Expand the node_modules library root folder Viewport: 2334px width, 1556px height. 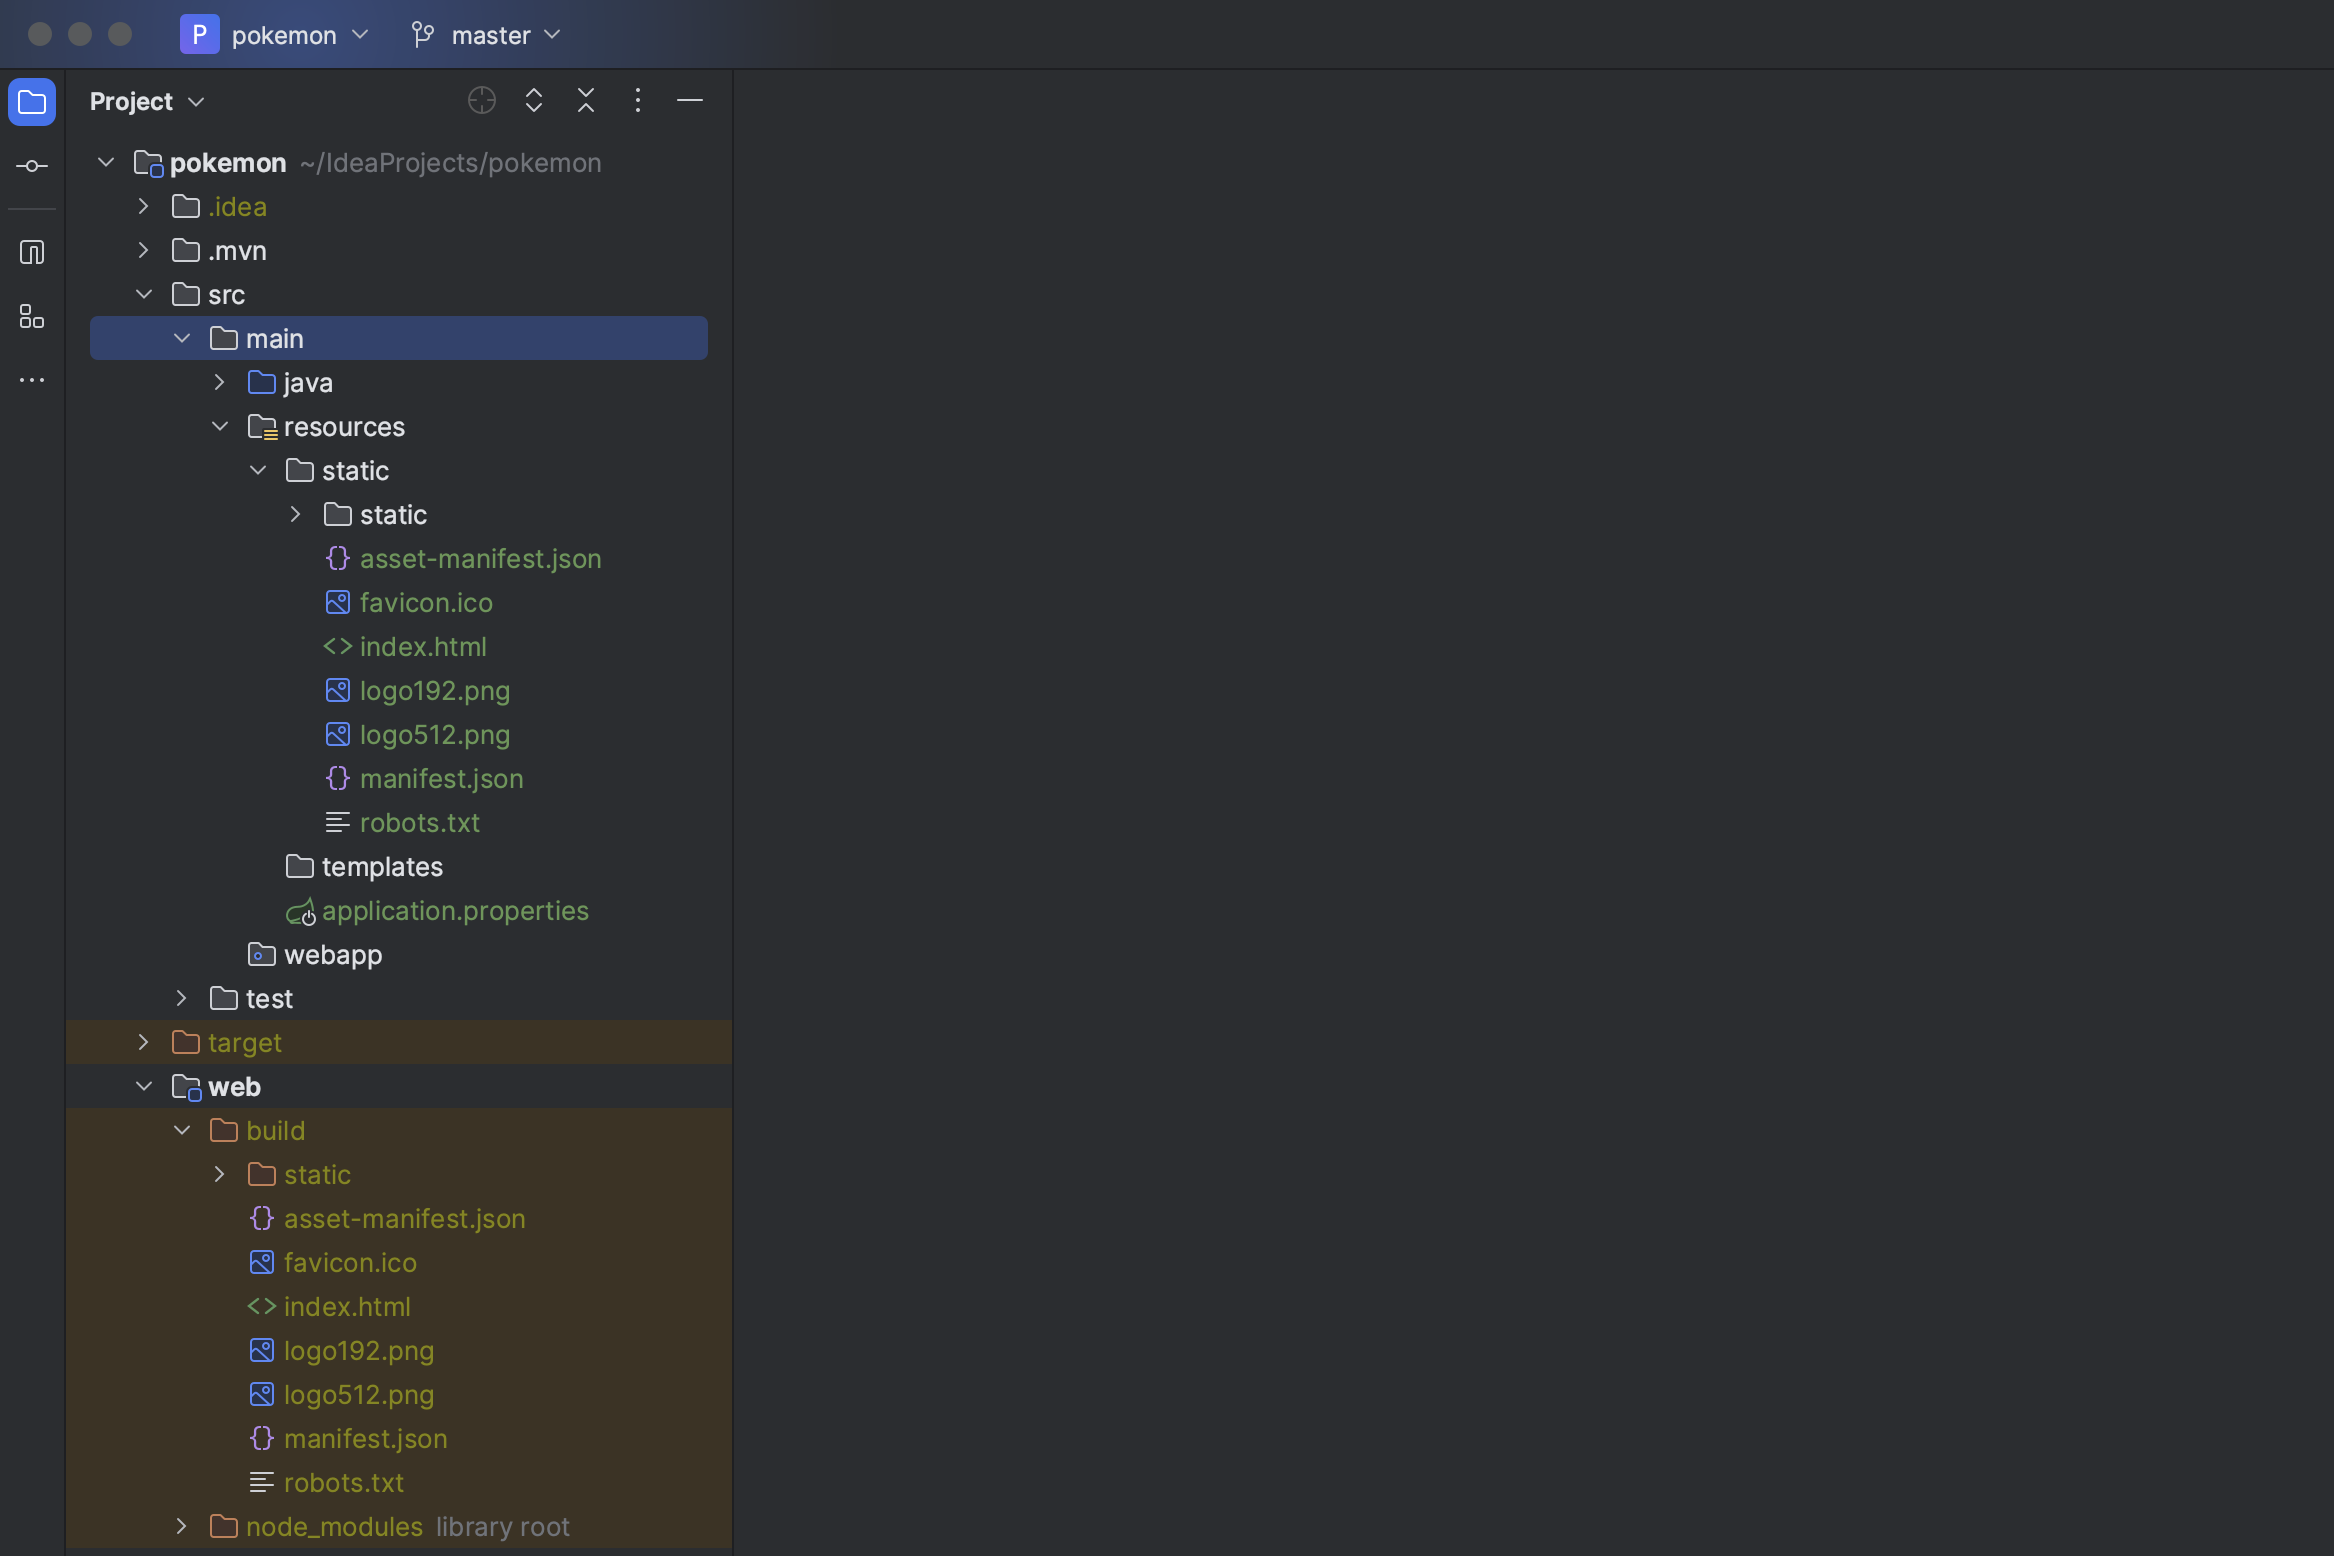coord(182,1527)
